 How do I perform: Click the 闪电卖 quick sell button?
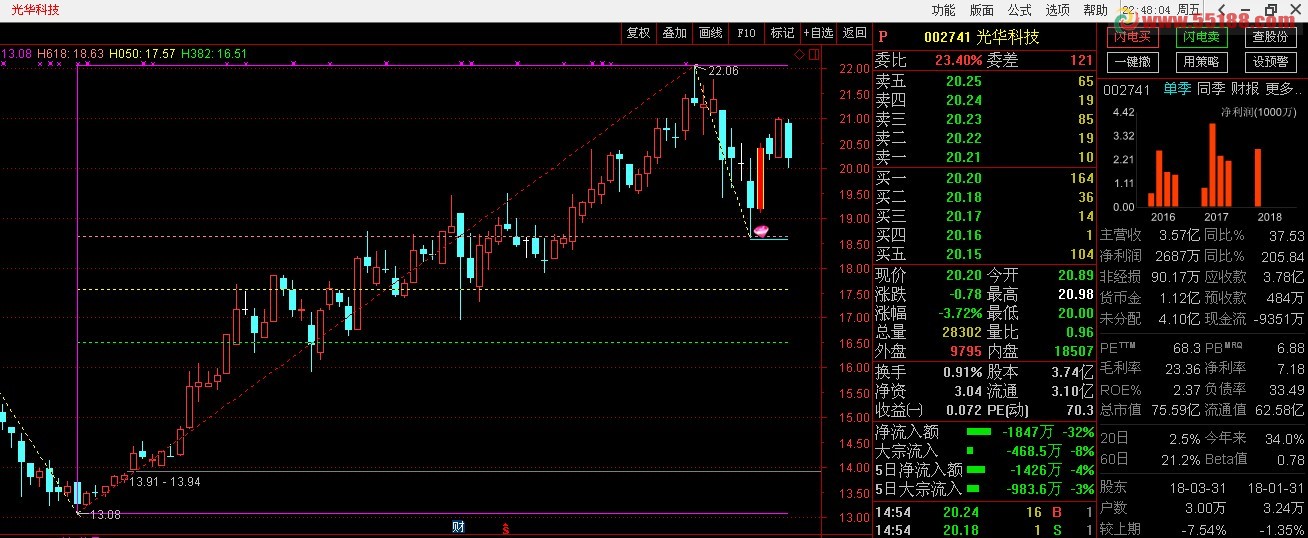pos(1201,37)
